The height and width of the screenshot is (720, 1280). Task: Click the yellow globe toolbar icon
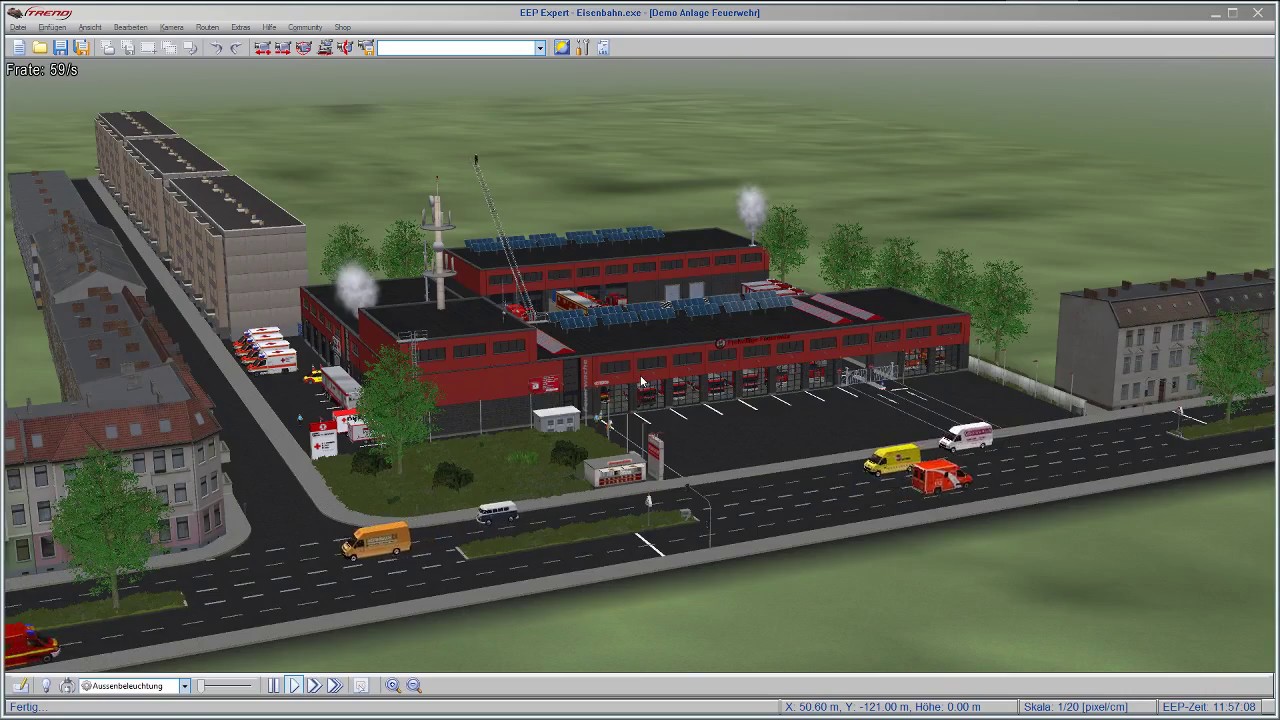click(x=562, y=47)
